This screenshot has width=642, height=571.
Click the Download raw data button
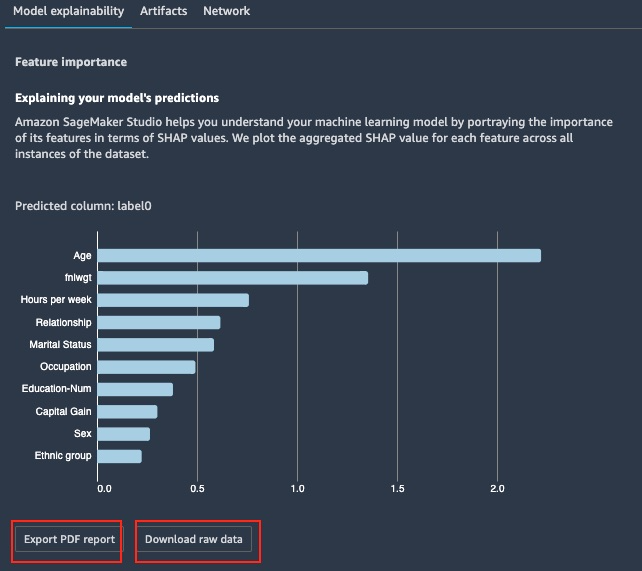(194, 539)
